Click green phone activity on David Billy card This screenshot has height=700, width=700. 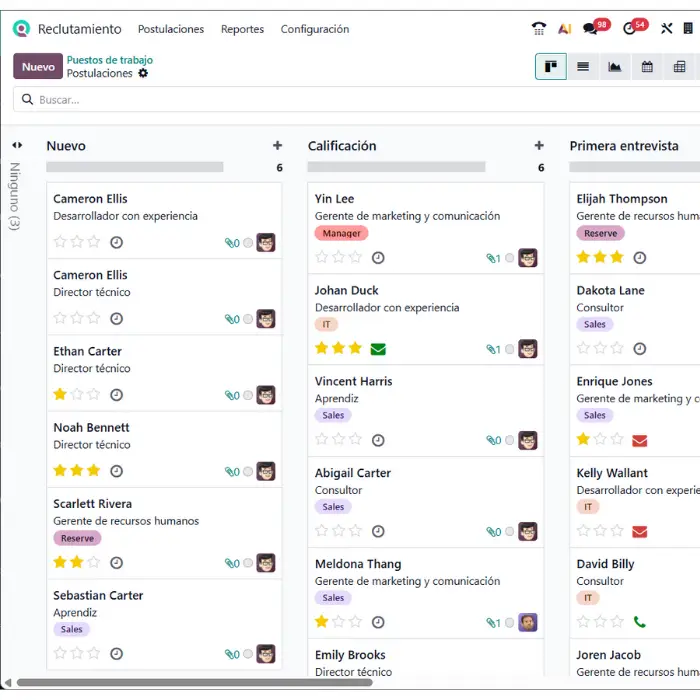640,622
